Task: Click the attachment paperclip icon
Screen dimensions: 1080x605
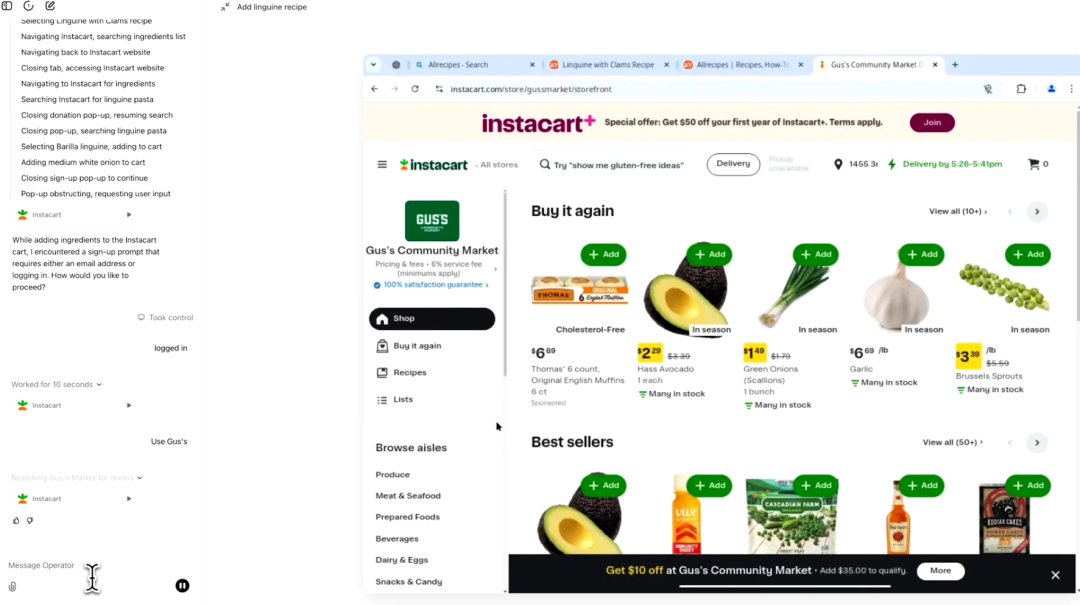Action: [x=12, y=587]
